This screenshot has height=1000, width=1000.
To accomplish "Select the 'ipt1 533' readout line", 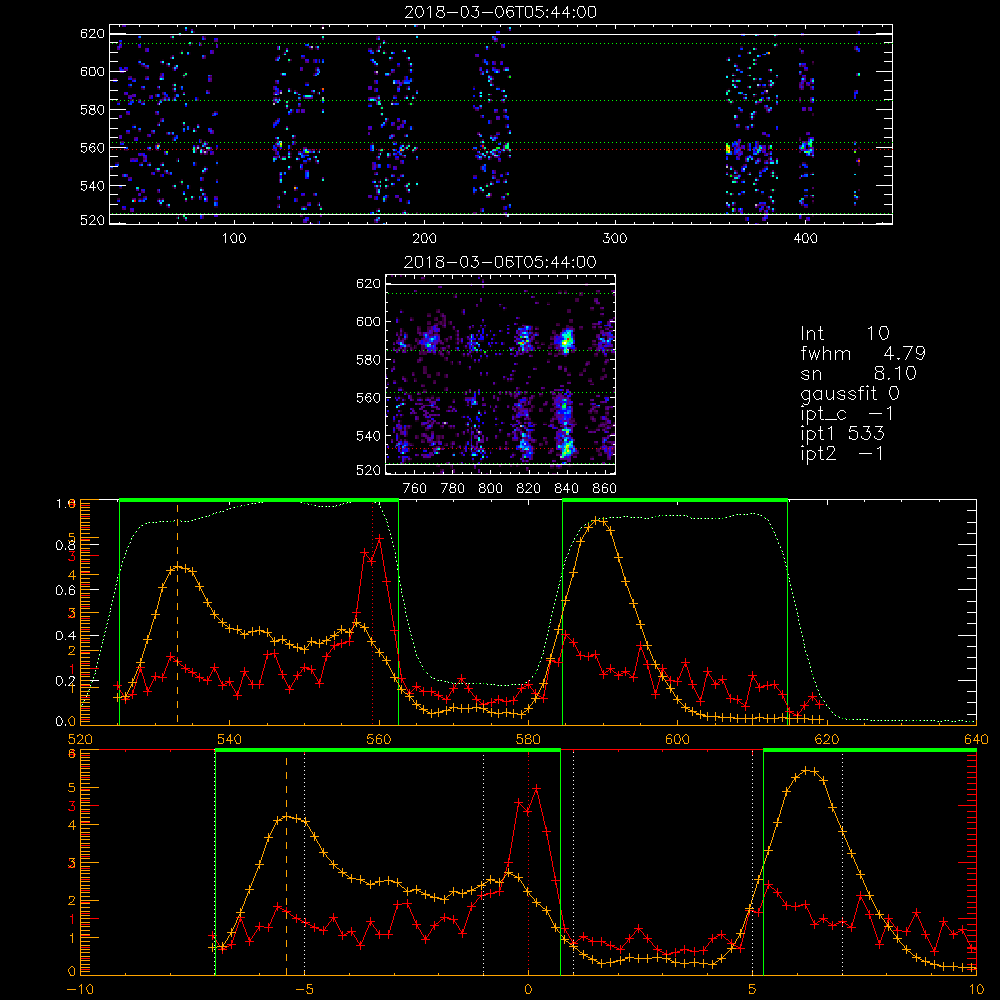I will coord(842,434).
